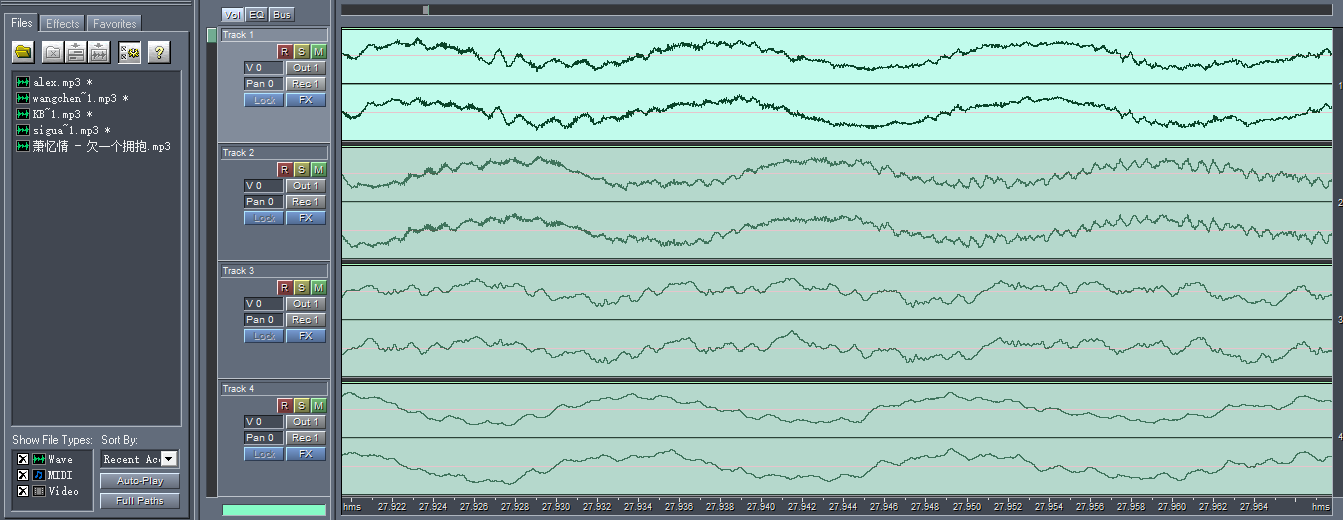Click the Auto-Play button
The height and width of the screenshot is (520, 1343).
coord(139,481)
